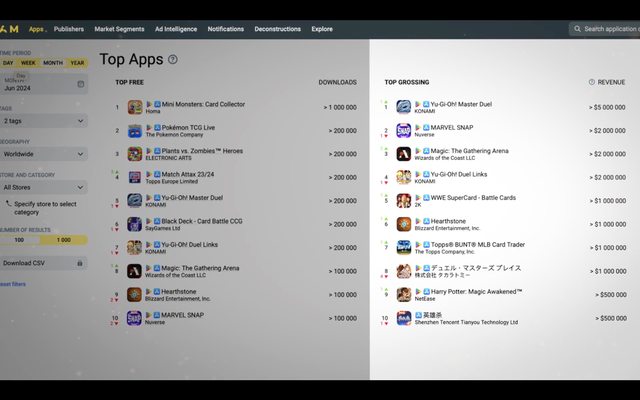Go to the Publishers section
Image resolution: width=640 pixels, height=400 pixels.
pos(69,29)
